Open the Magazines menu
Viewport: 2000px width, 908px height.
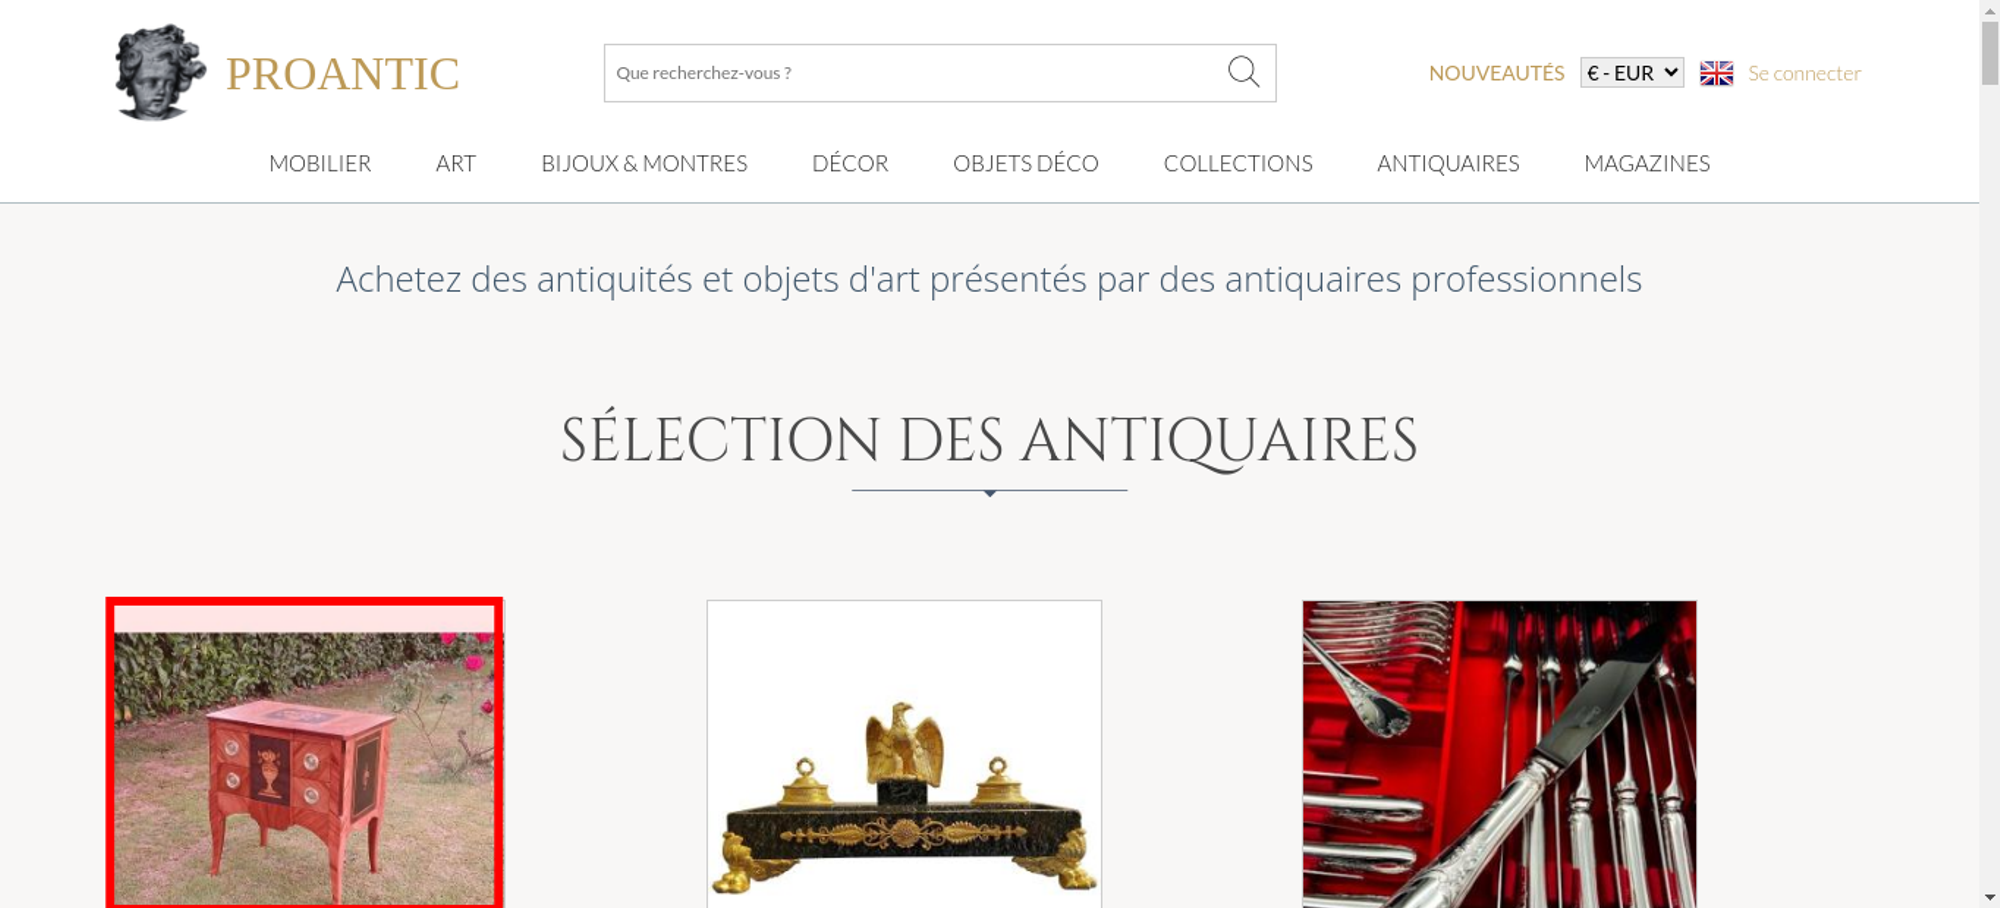1647,163
